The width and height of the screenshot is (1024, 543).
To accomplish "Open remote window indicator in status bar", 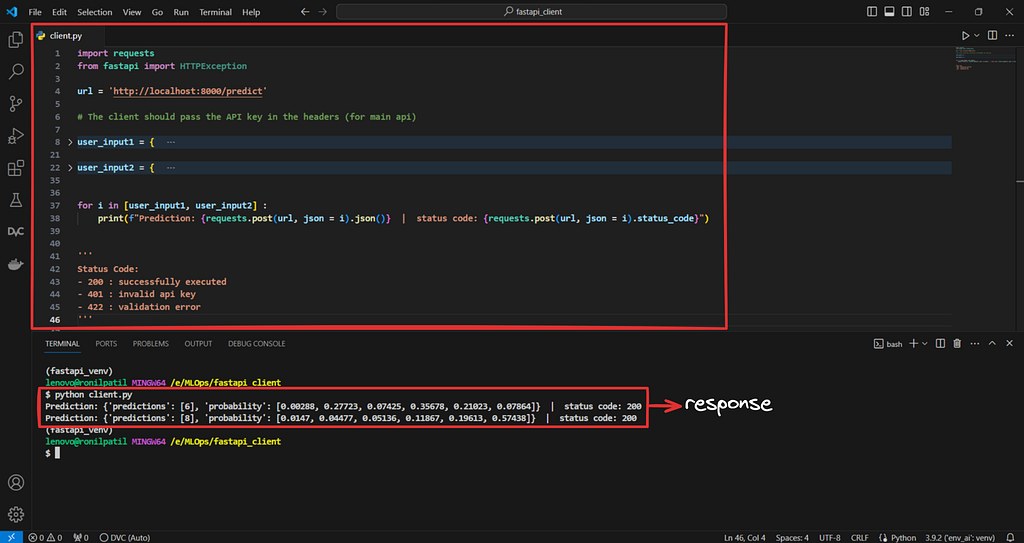I will pyautogui.click(x=11, y=538).
